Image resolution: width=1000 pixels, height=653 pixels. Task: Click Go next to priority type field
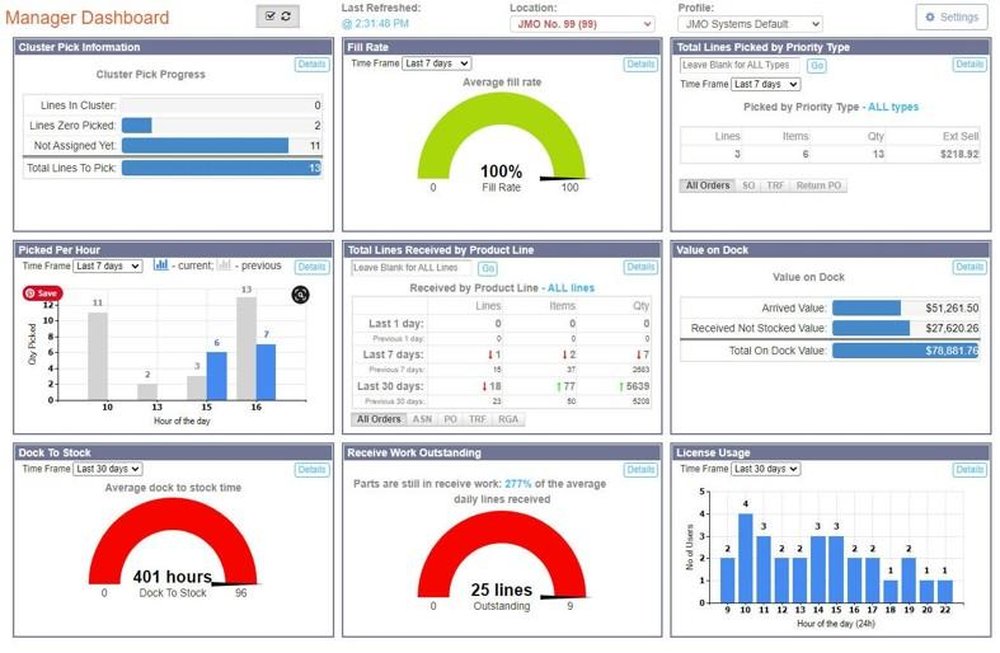tap(816, 66)
